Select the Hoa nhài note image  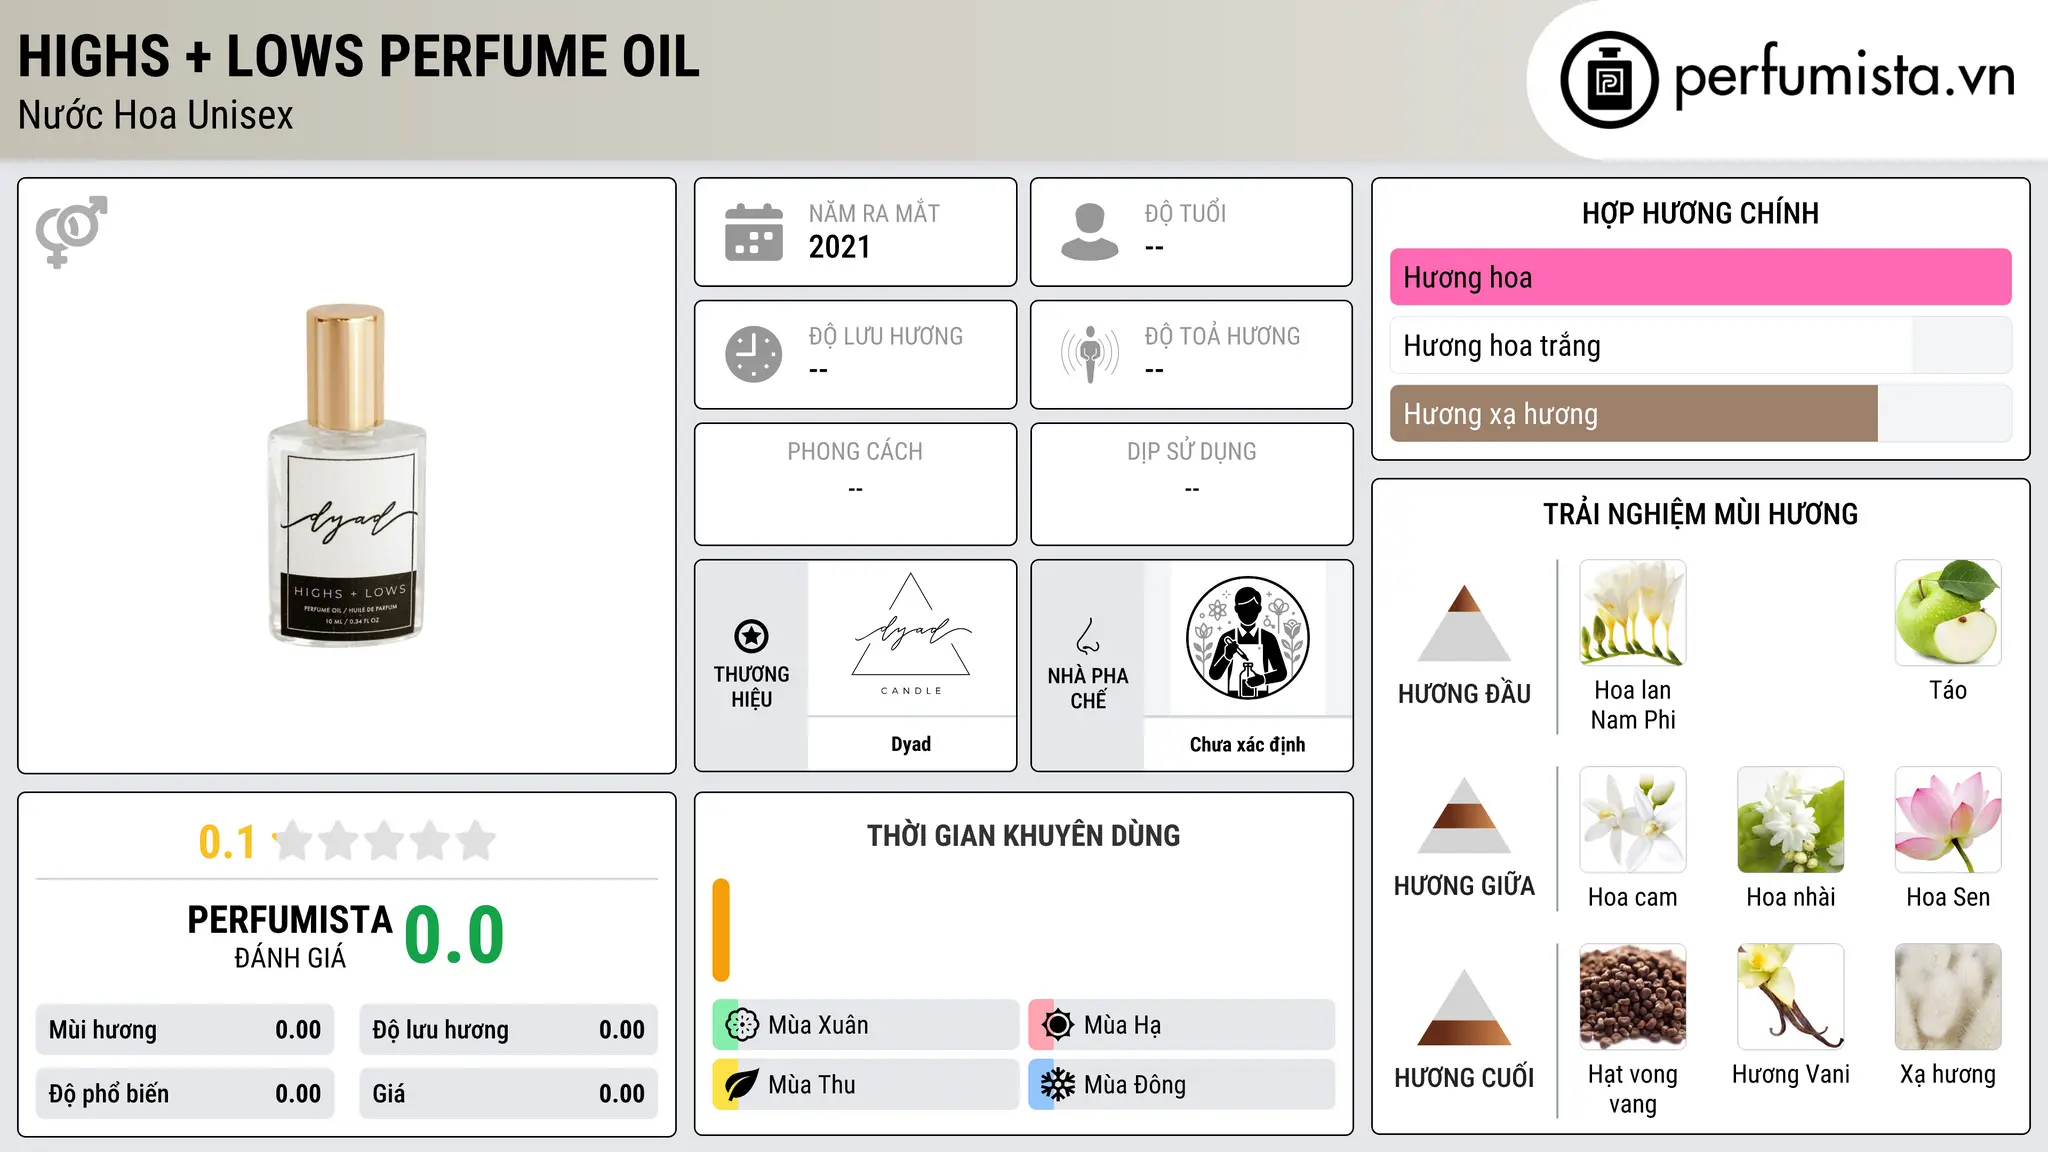pos(1791,820)
